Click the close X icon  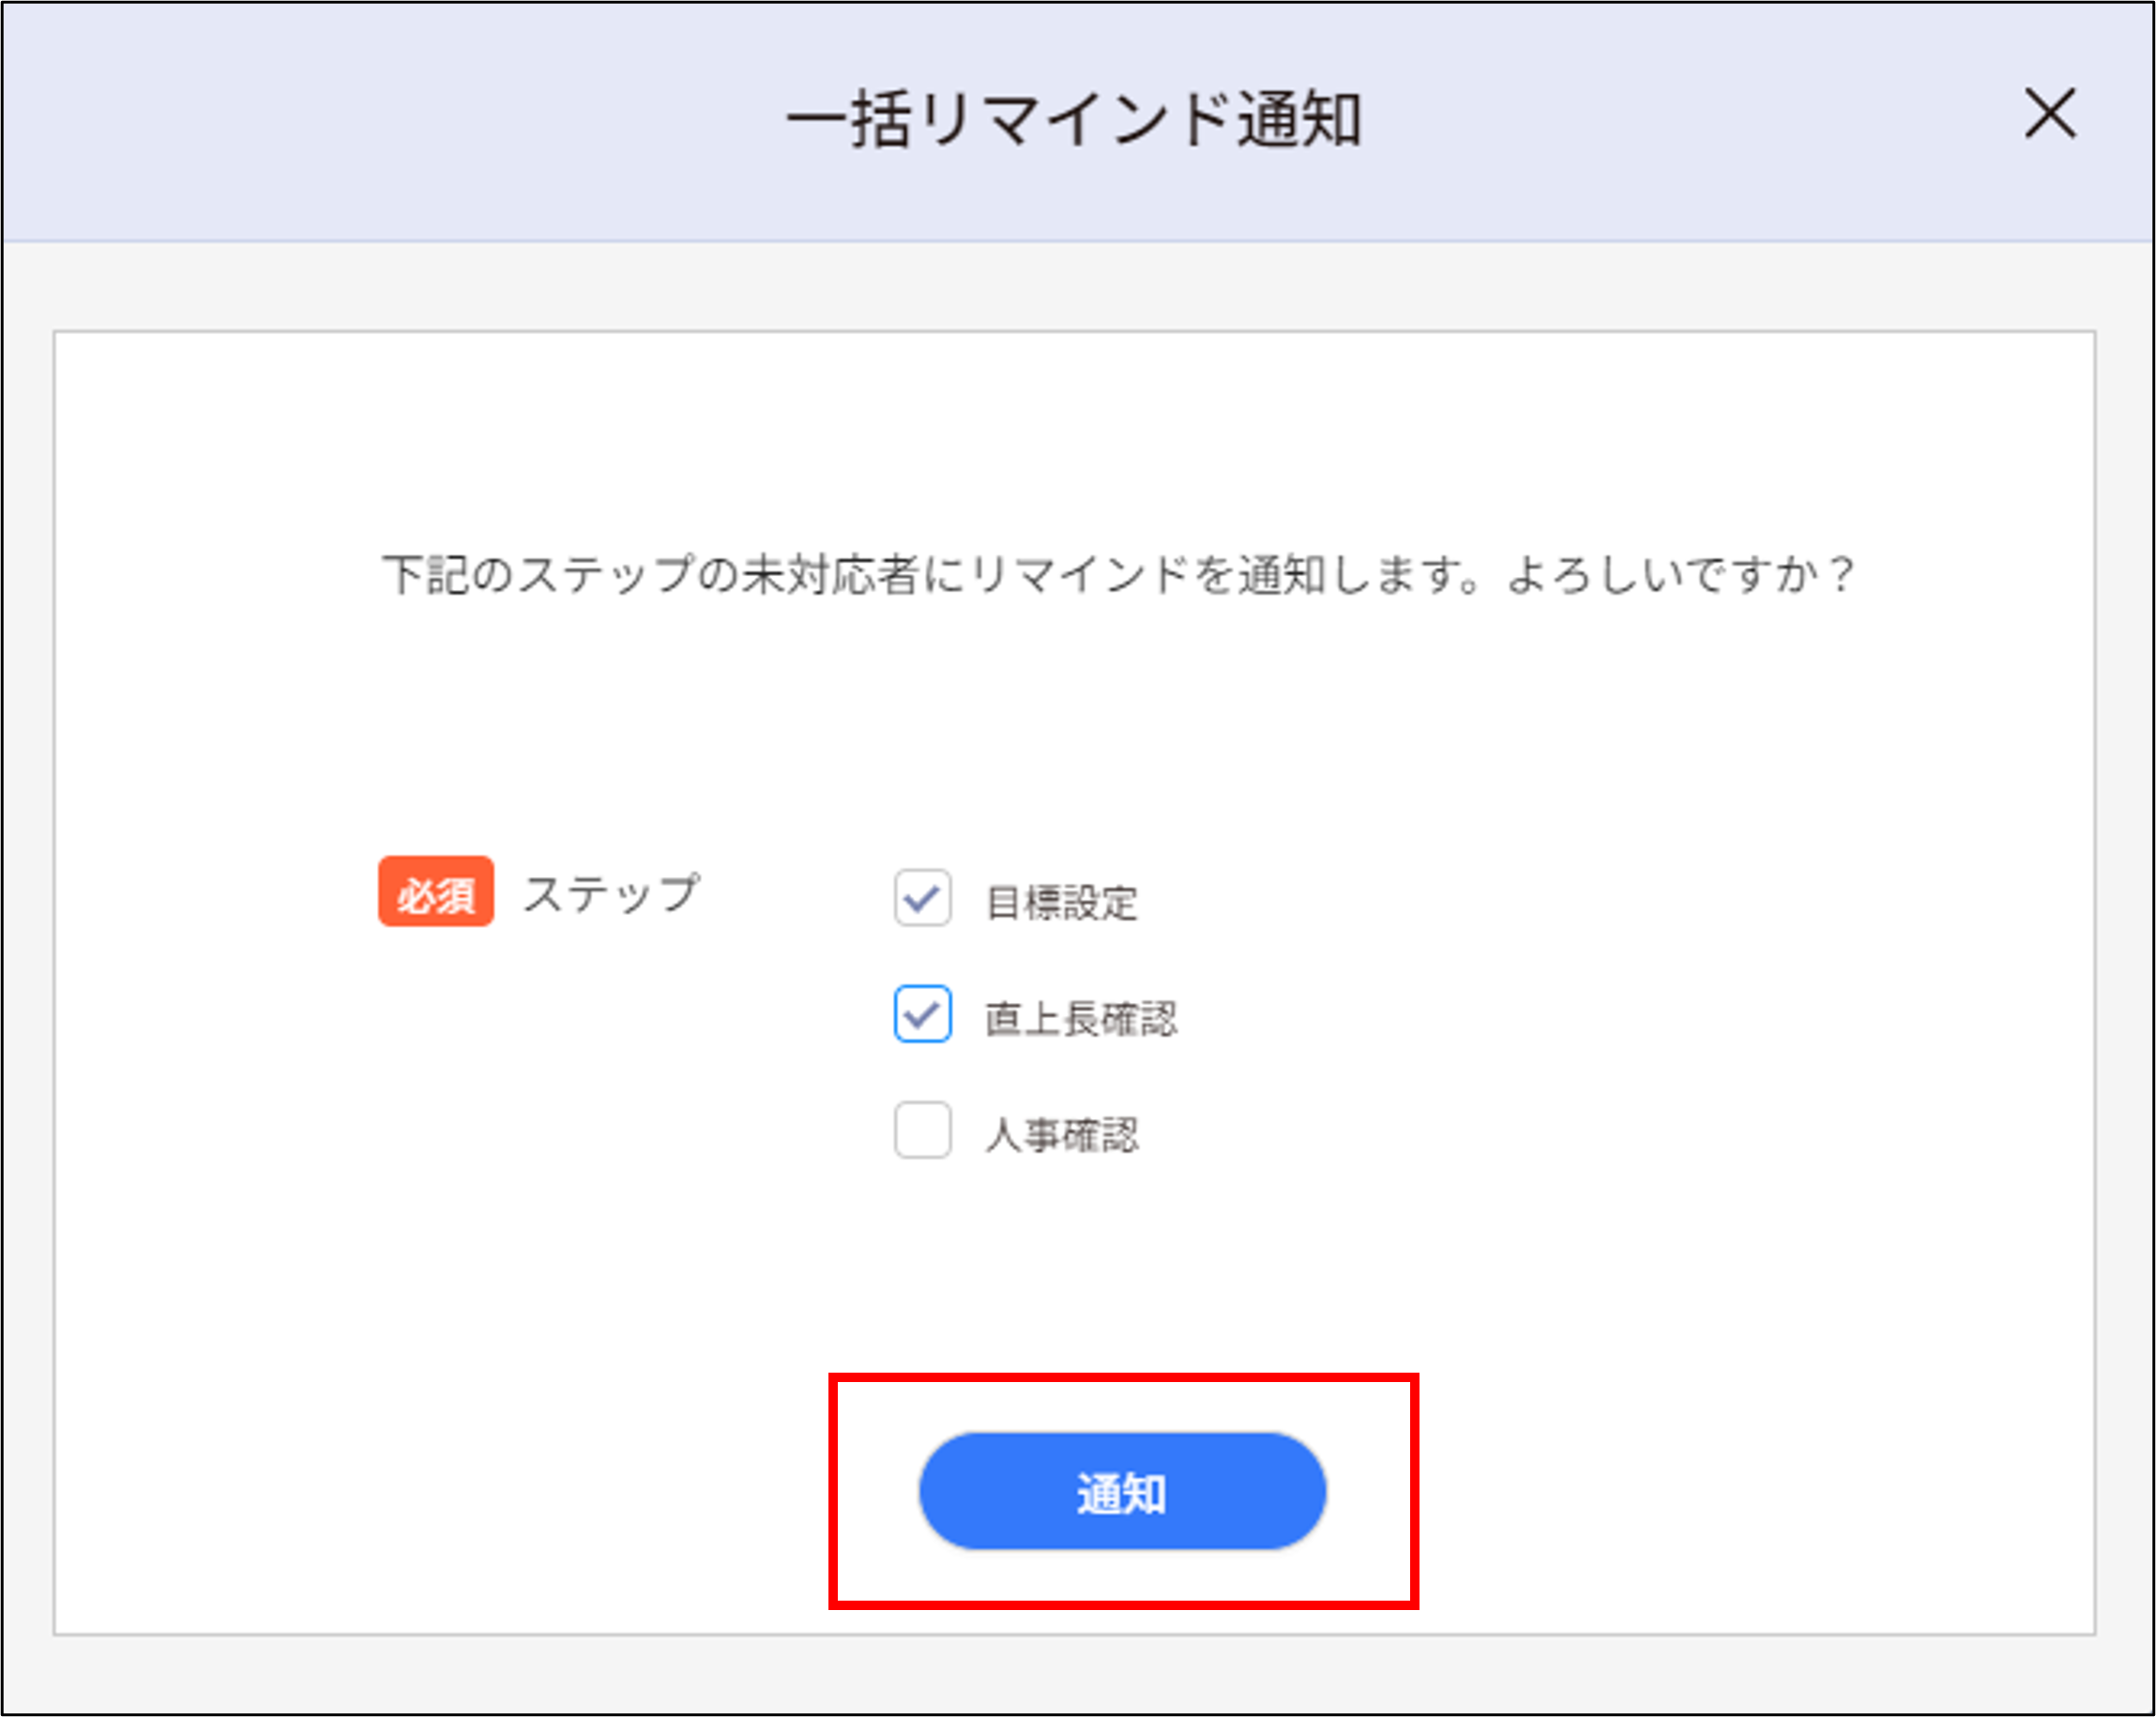[x=2048, y=117]
